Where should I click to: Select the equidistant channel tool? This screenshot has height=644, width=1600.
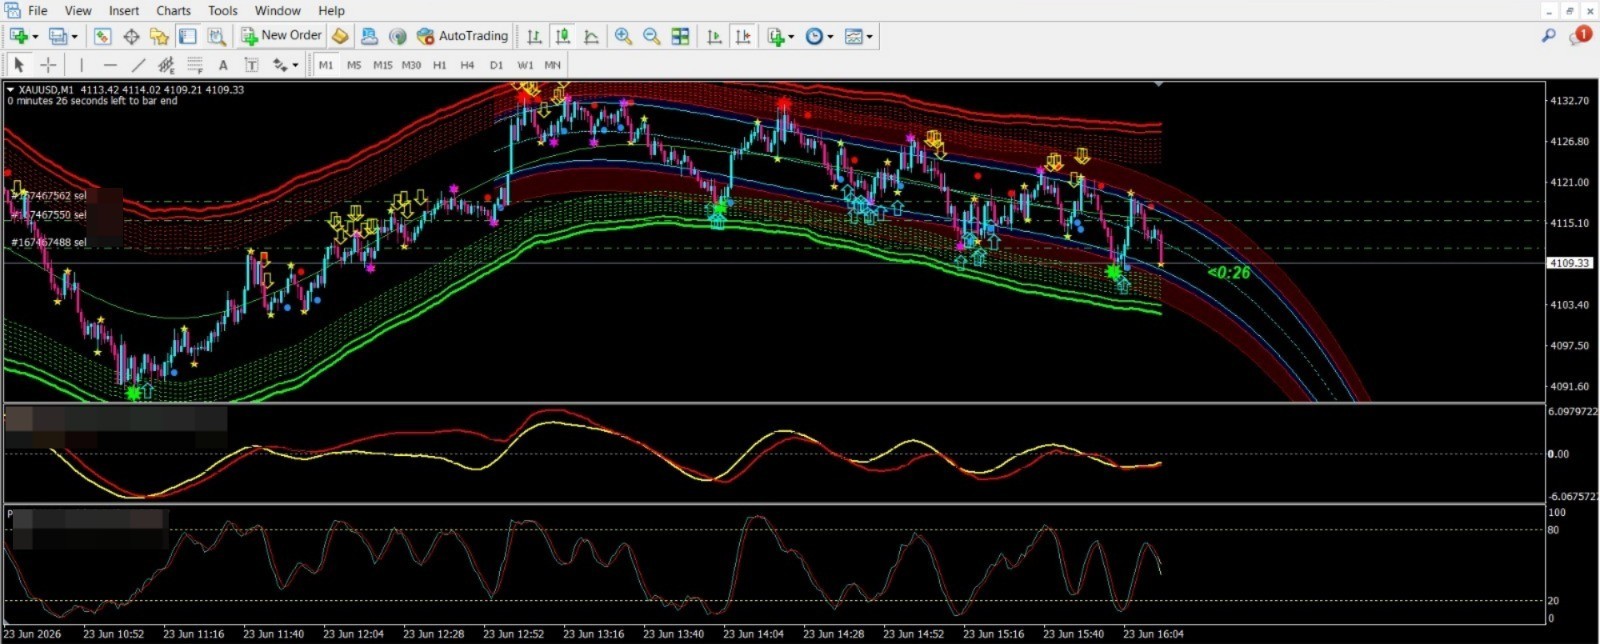pyautogui.click(x=166, y=65)
